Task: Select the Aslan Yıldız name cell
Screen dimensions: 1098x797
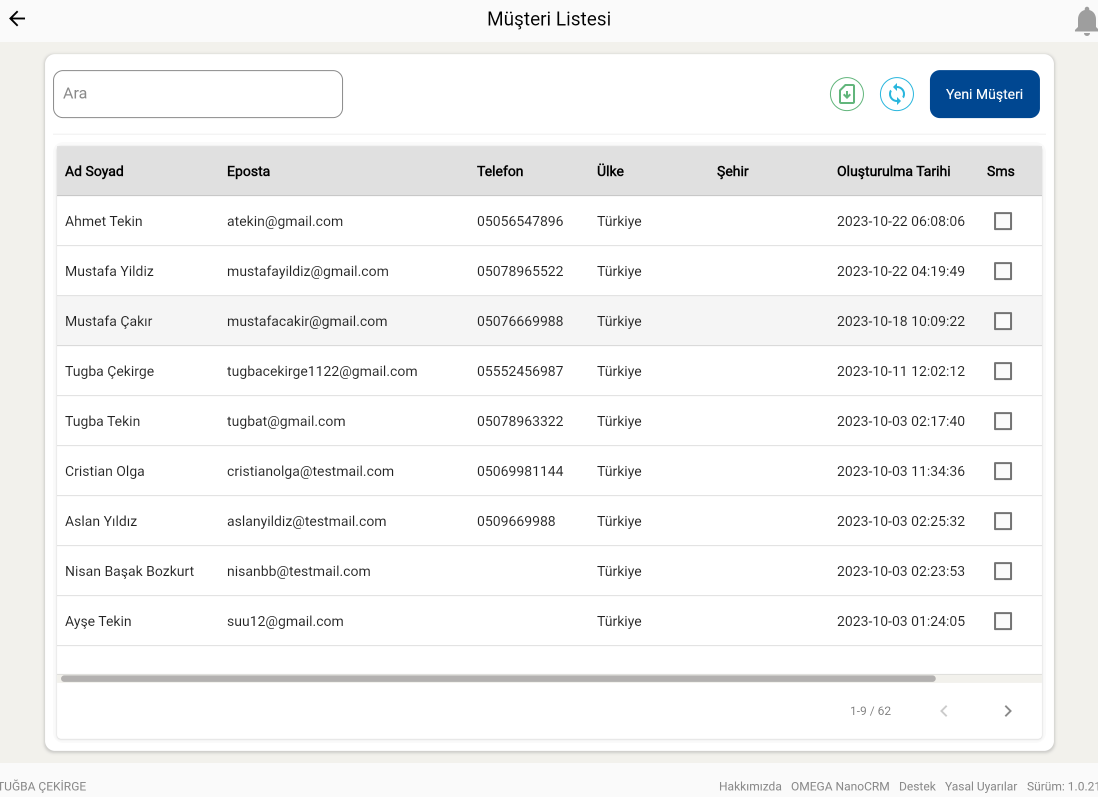Action: click(x=101, y=521)
